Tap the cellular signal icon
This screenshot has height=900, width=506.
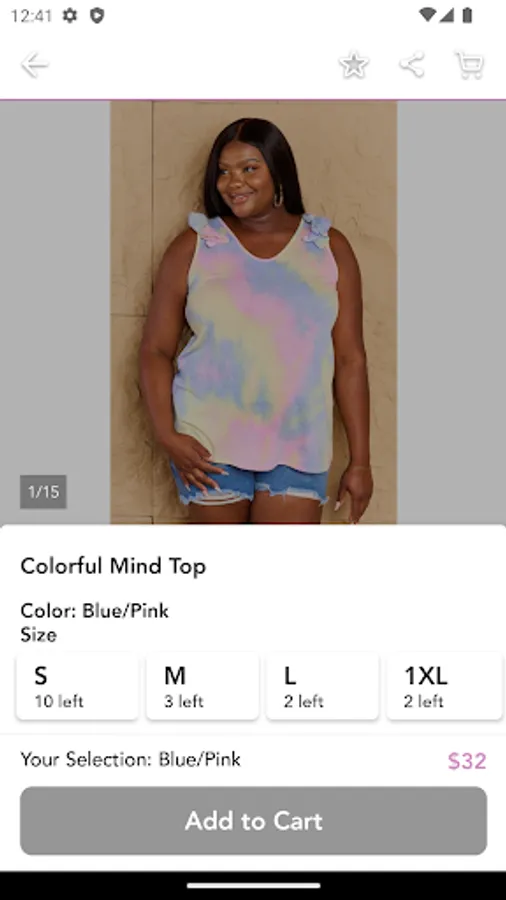[447, 15]
